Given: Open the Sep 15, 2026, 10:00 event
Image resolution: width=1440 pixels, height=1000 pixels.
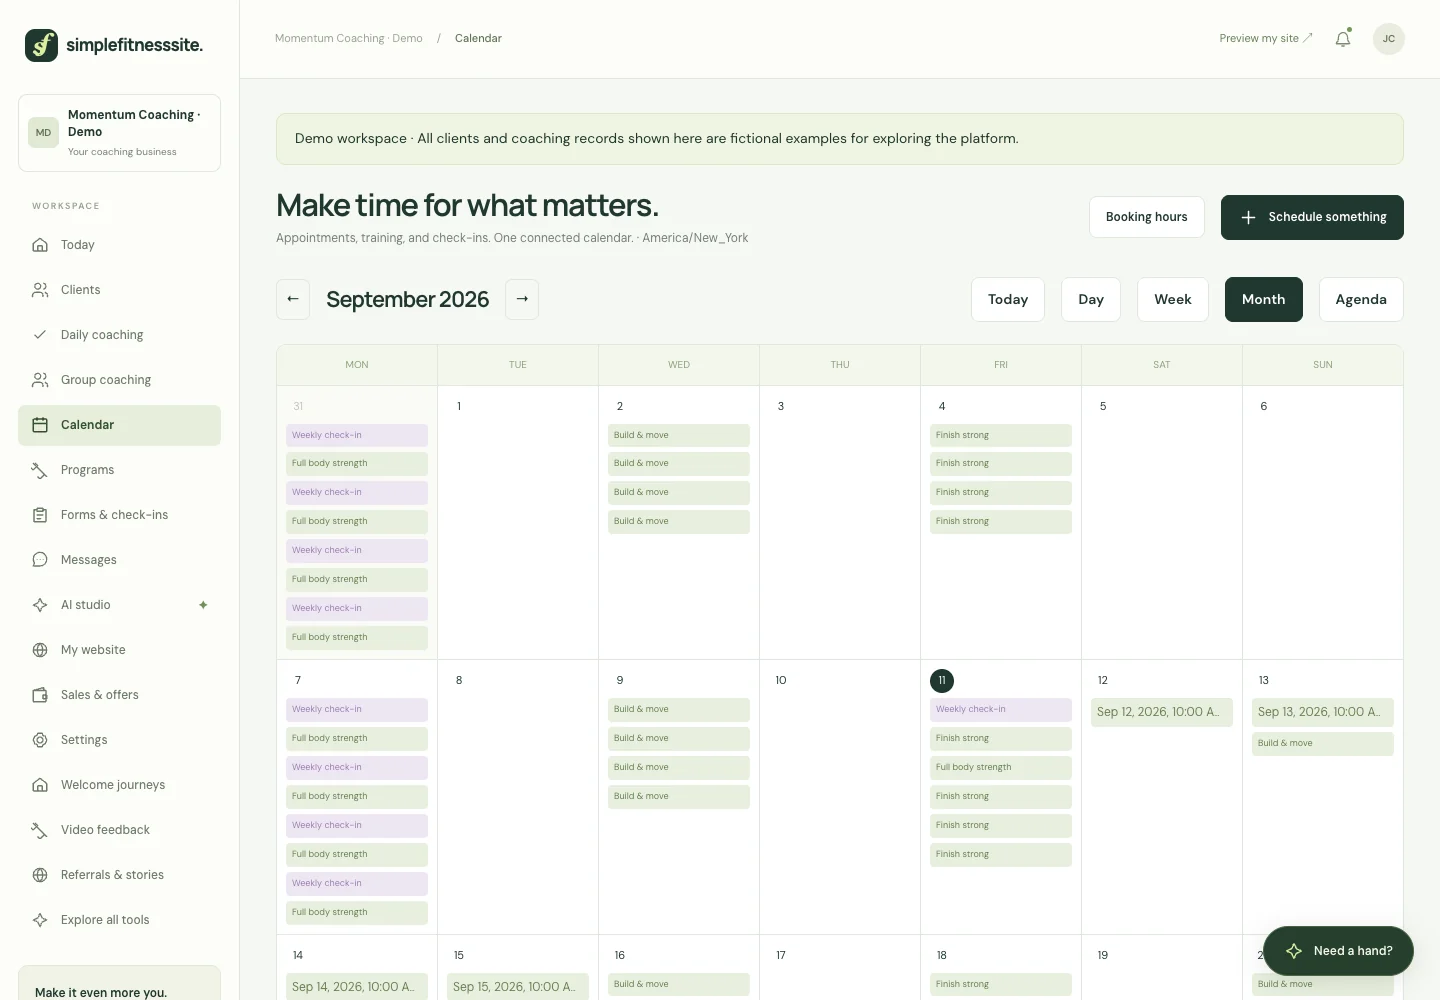Looking at the screenshot, I should coord(518,987).
